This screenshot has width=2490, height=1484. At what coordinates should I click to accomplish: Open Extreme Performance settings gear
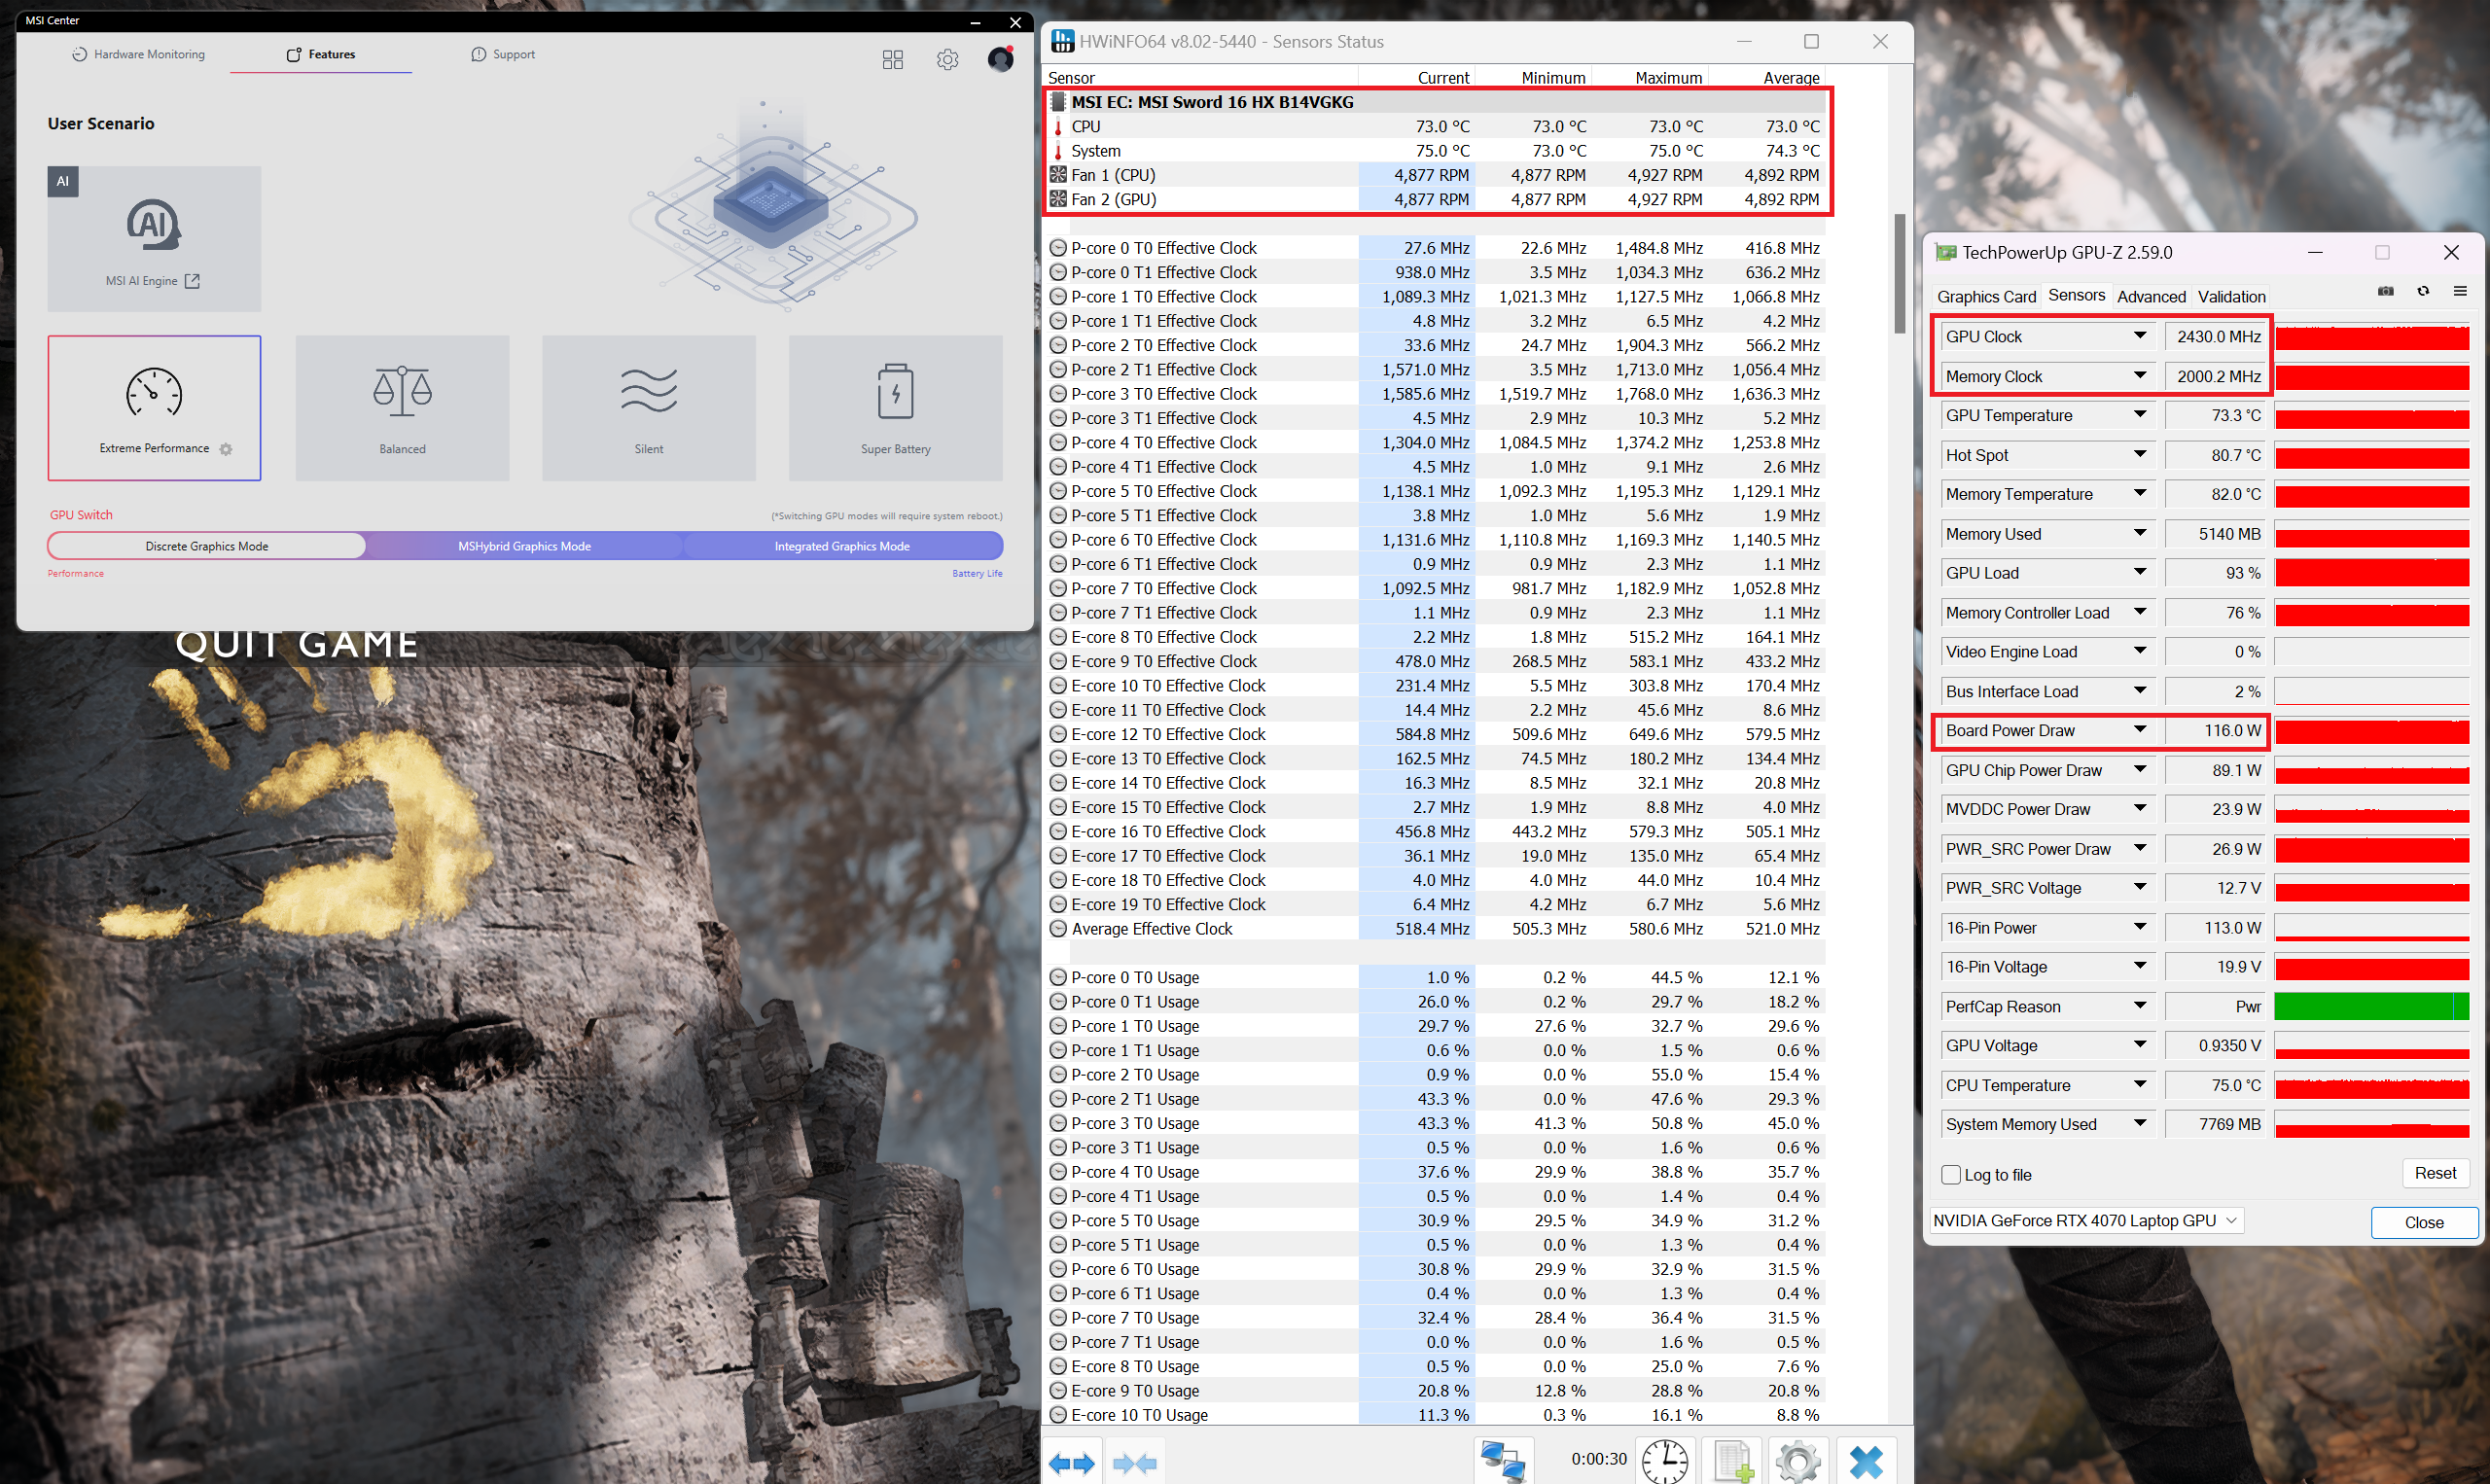point(226,449)
